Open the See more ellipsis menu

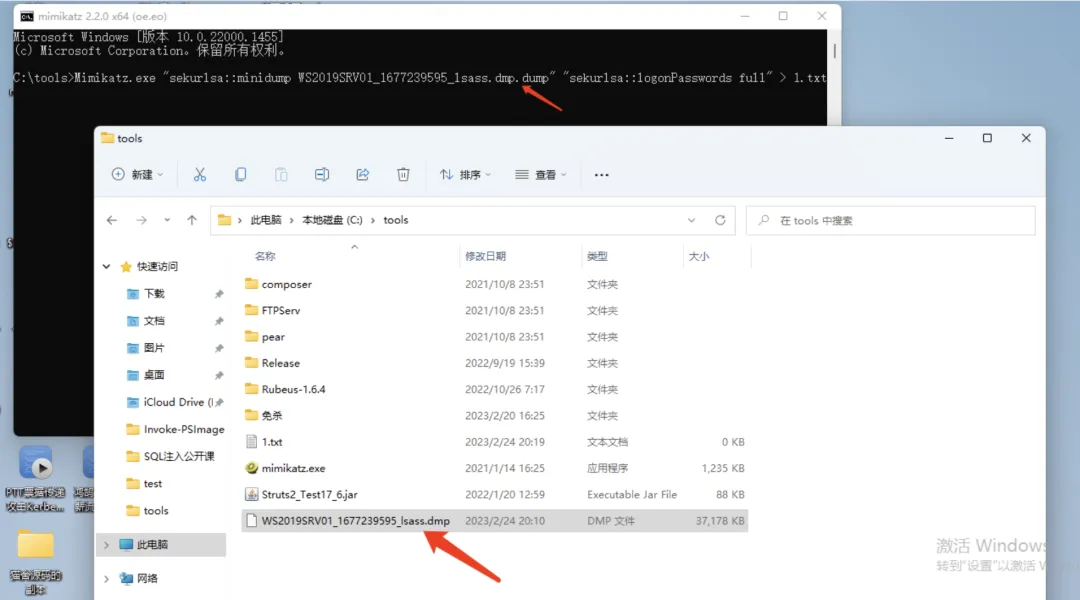click(x=601, y=174)
